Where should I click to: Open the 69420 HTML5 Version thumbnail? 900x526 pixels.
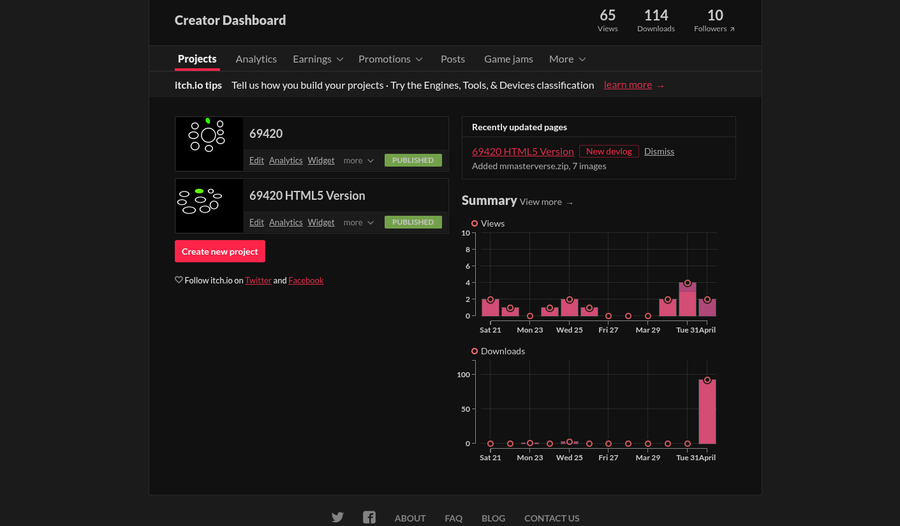pyautogui.click(x=209, y=206)
